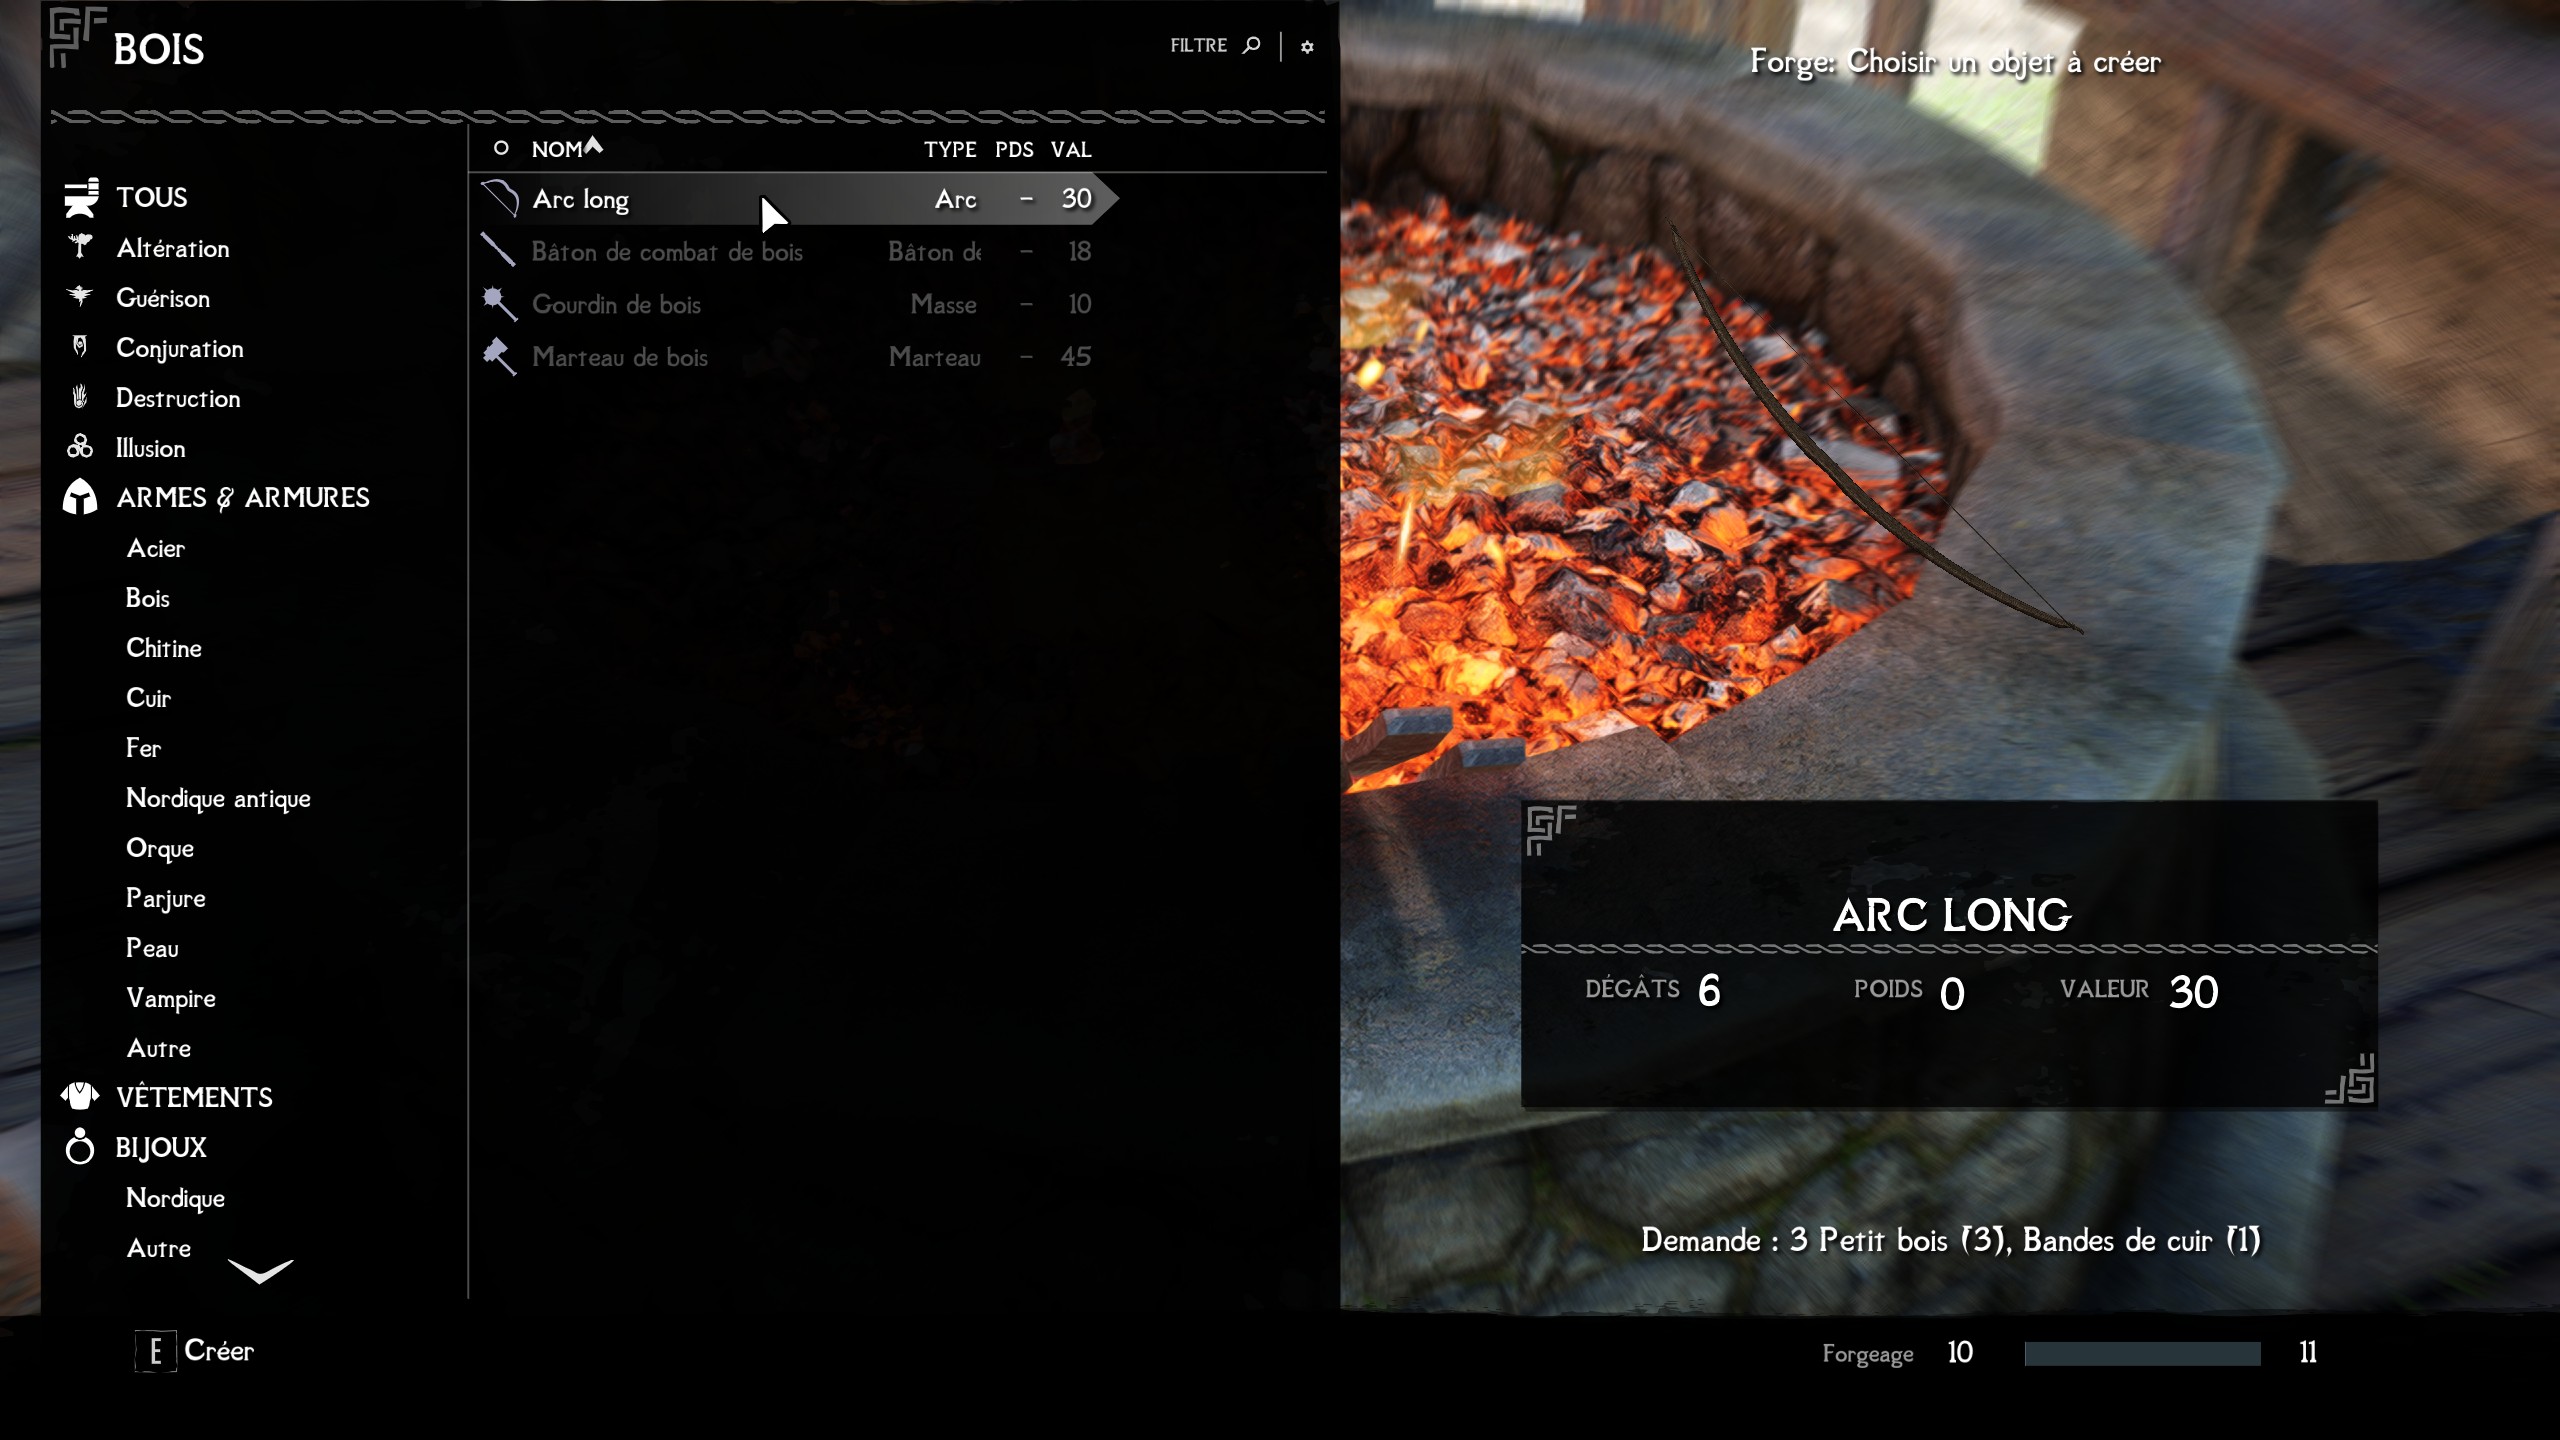Image resolution: width=2560 pixels, height=1440 pixels.
Task: Select the Chitine subcategory
Action: click(x=164, y=648)
